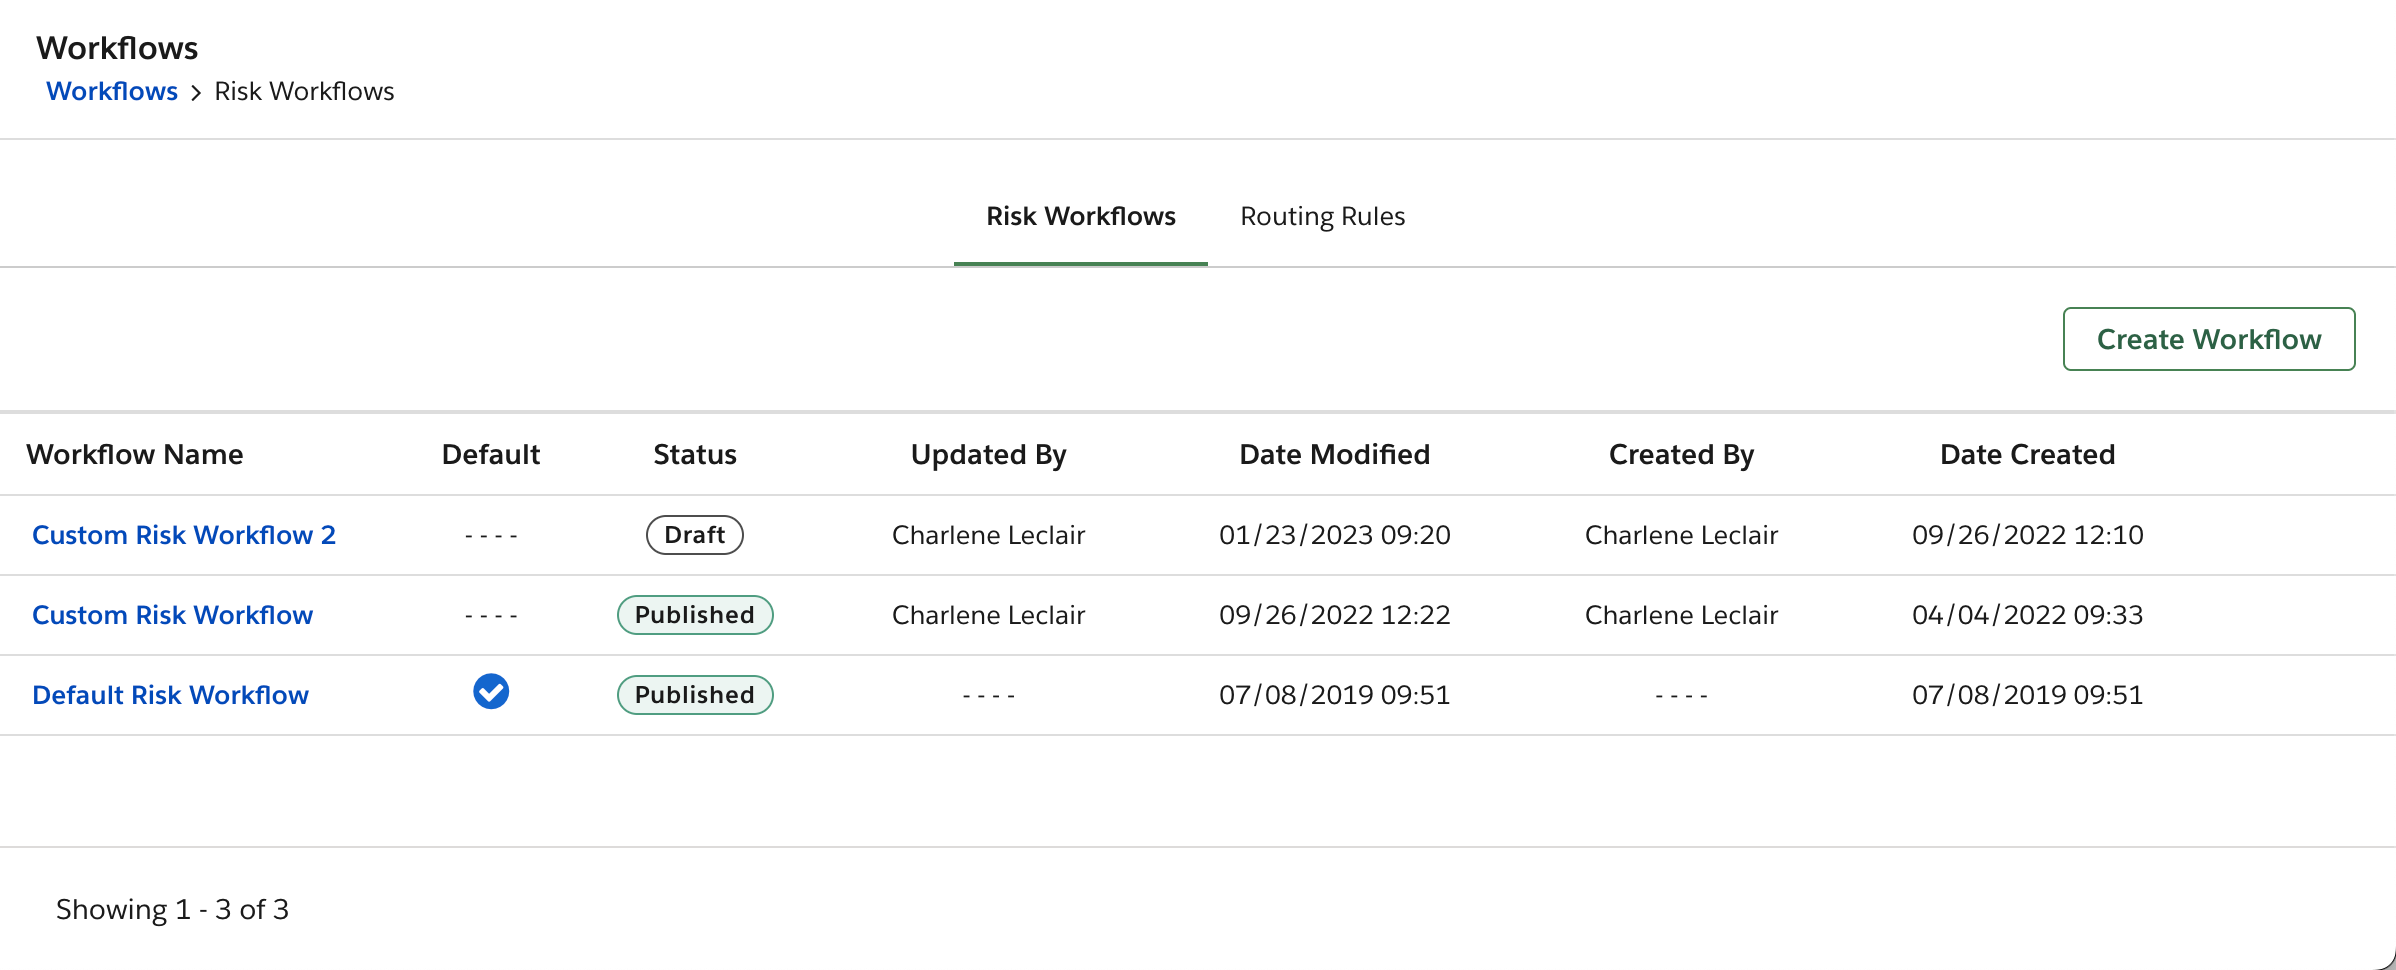Image resolution: width=2396 pixels, height=970 pixels.
Task: Click the blue default checkmark icon
Action: point(490,691)
